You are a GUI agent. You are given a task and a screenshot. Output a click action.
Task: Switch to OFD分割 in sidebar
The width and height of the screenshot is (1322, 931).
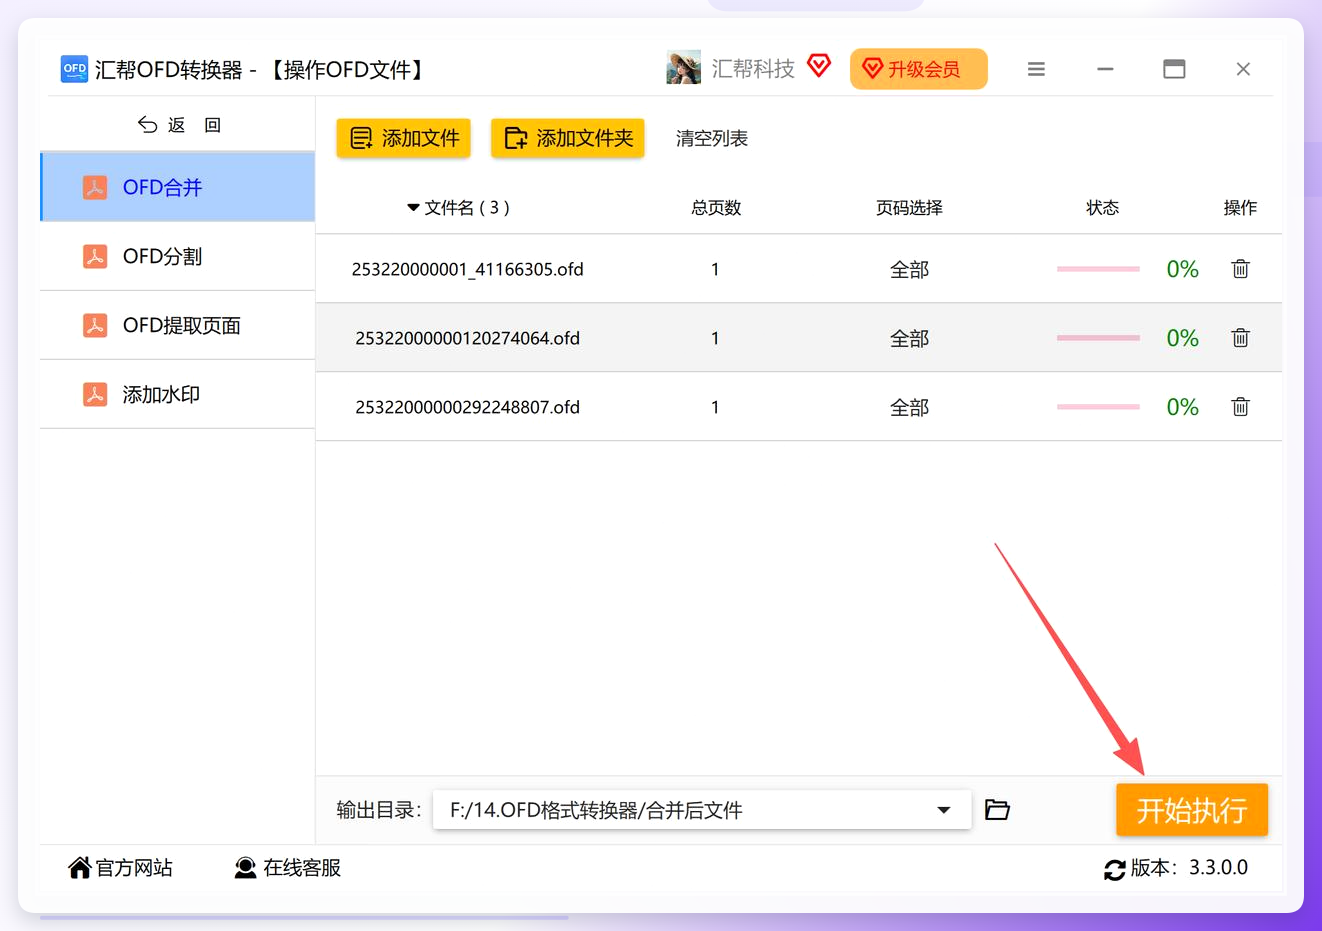tap(178, 256)
